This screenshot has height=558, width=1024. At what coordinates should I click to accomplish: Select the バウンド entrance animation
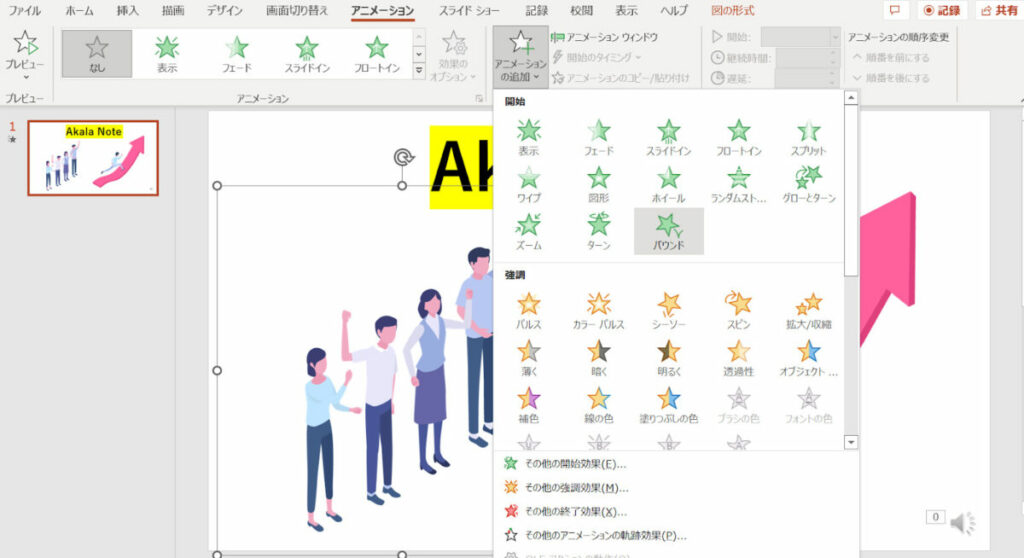668,229
